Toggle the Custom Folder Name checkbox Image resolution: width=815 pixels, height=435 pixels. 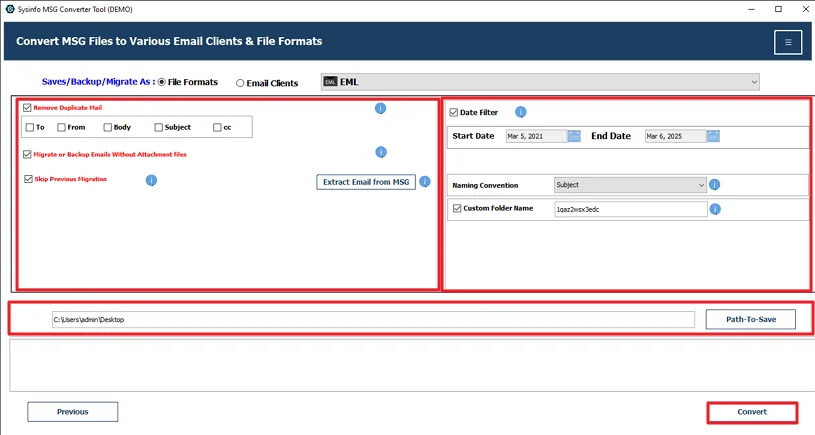click(x=457, y=208)
